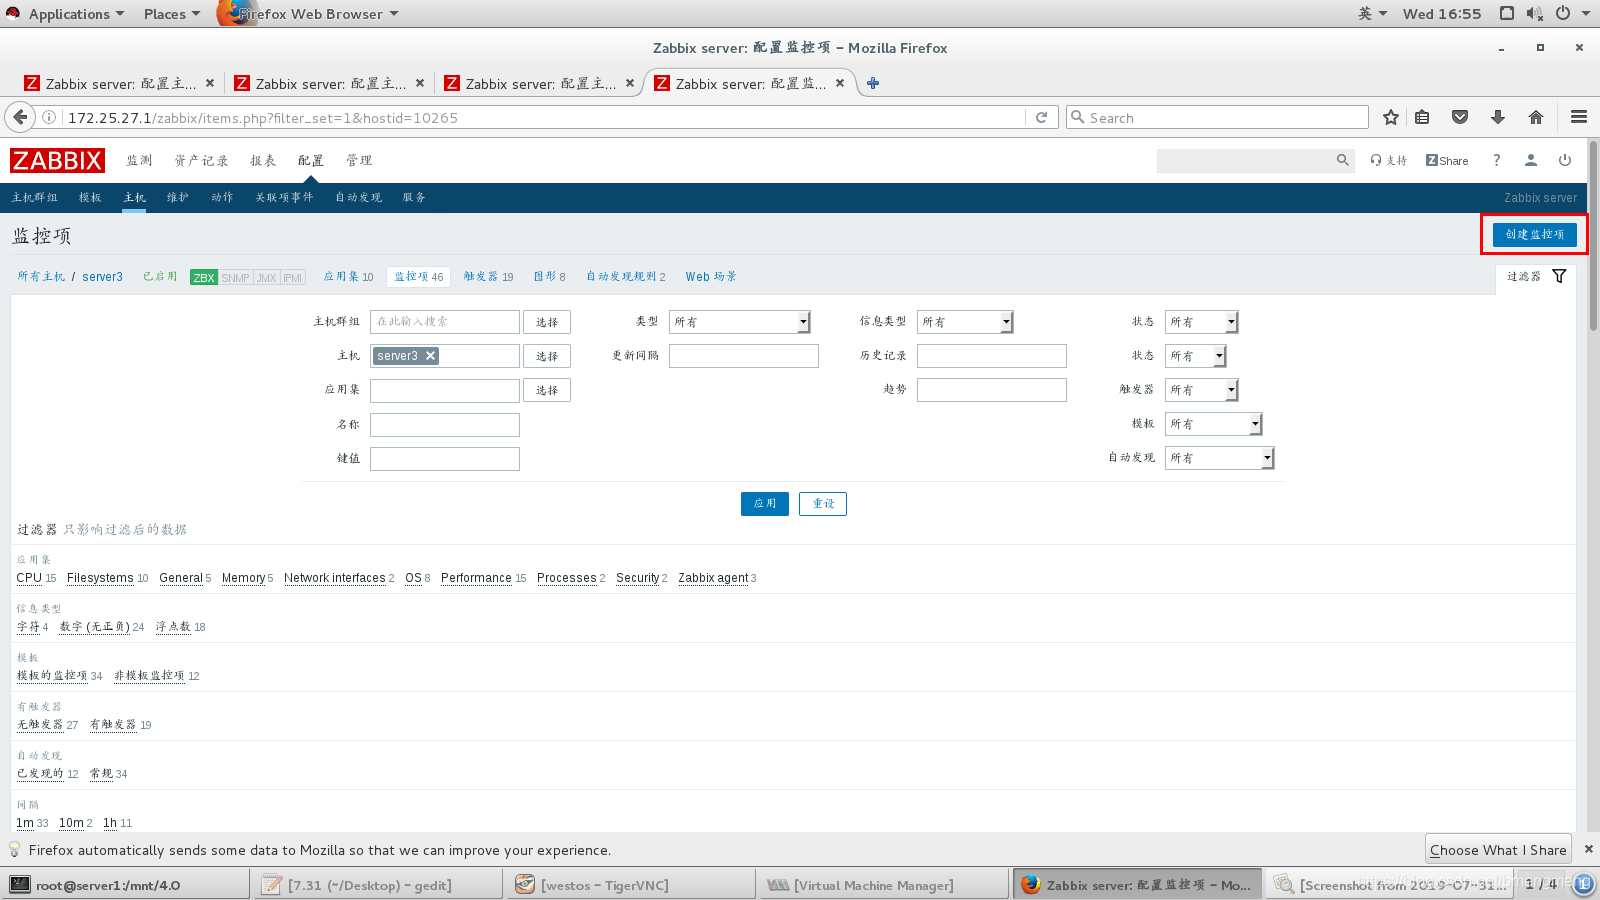Open the 类型 dropdown
The height and width of the screenshot is (900, 1600).
[x=739, y=322]
